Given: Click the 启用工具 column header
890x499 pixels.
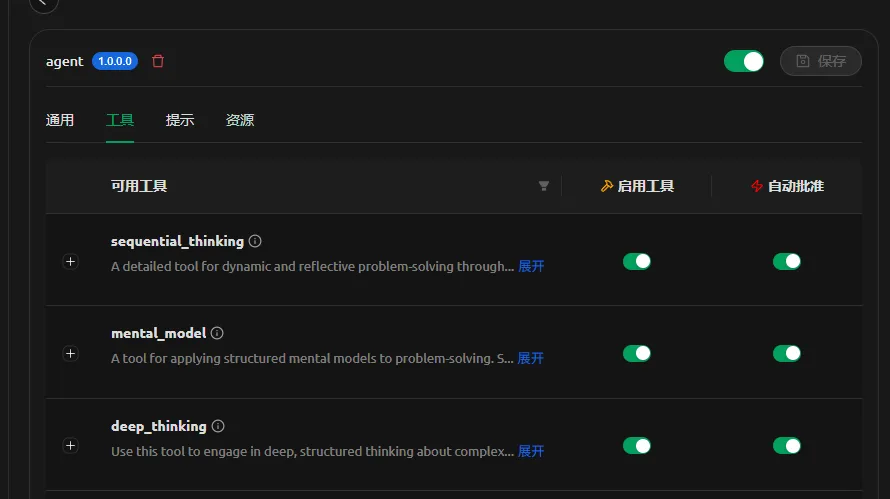Looking at the screenshot, I should tap(637, 186).
